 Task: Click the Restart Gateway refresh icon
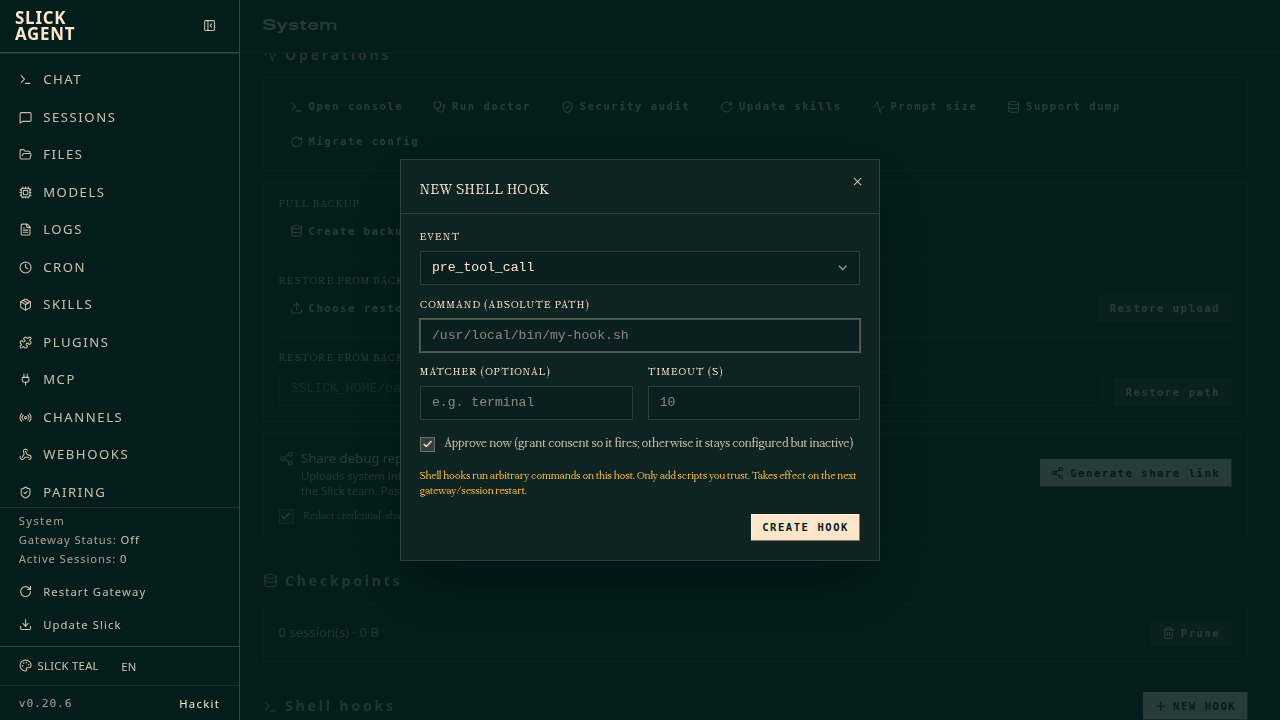tap(26, 592)
